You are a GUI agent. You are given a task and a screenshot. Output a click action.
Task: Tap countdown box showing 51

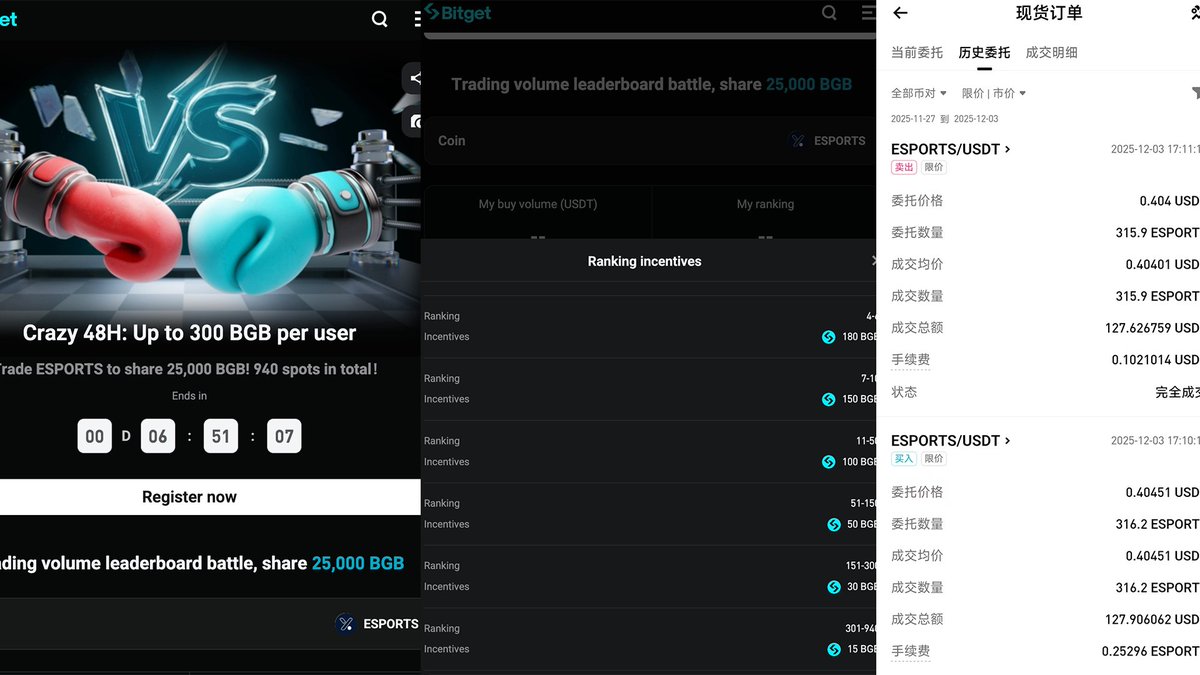coord(221,436)
